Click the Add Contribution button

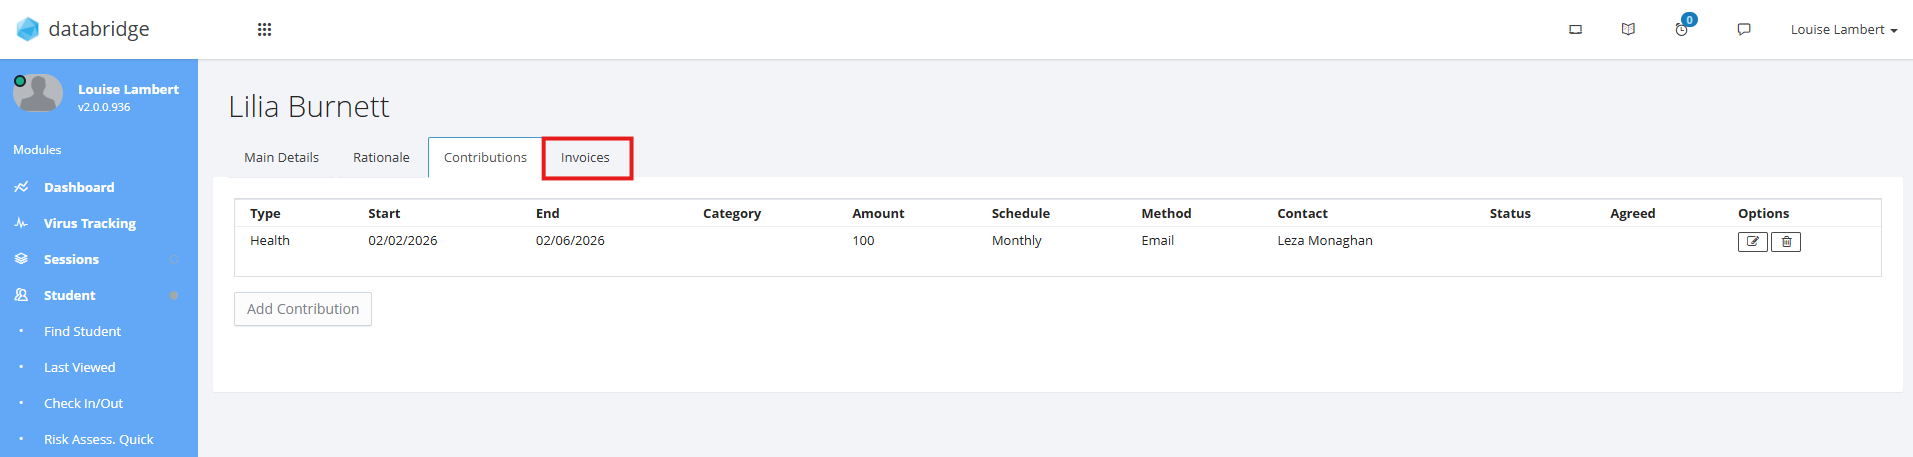[x=303, y=309]
